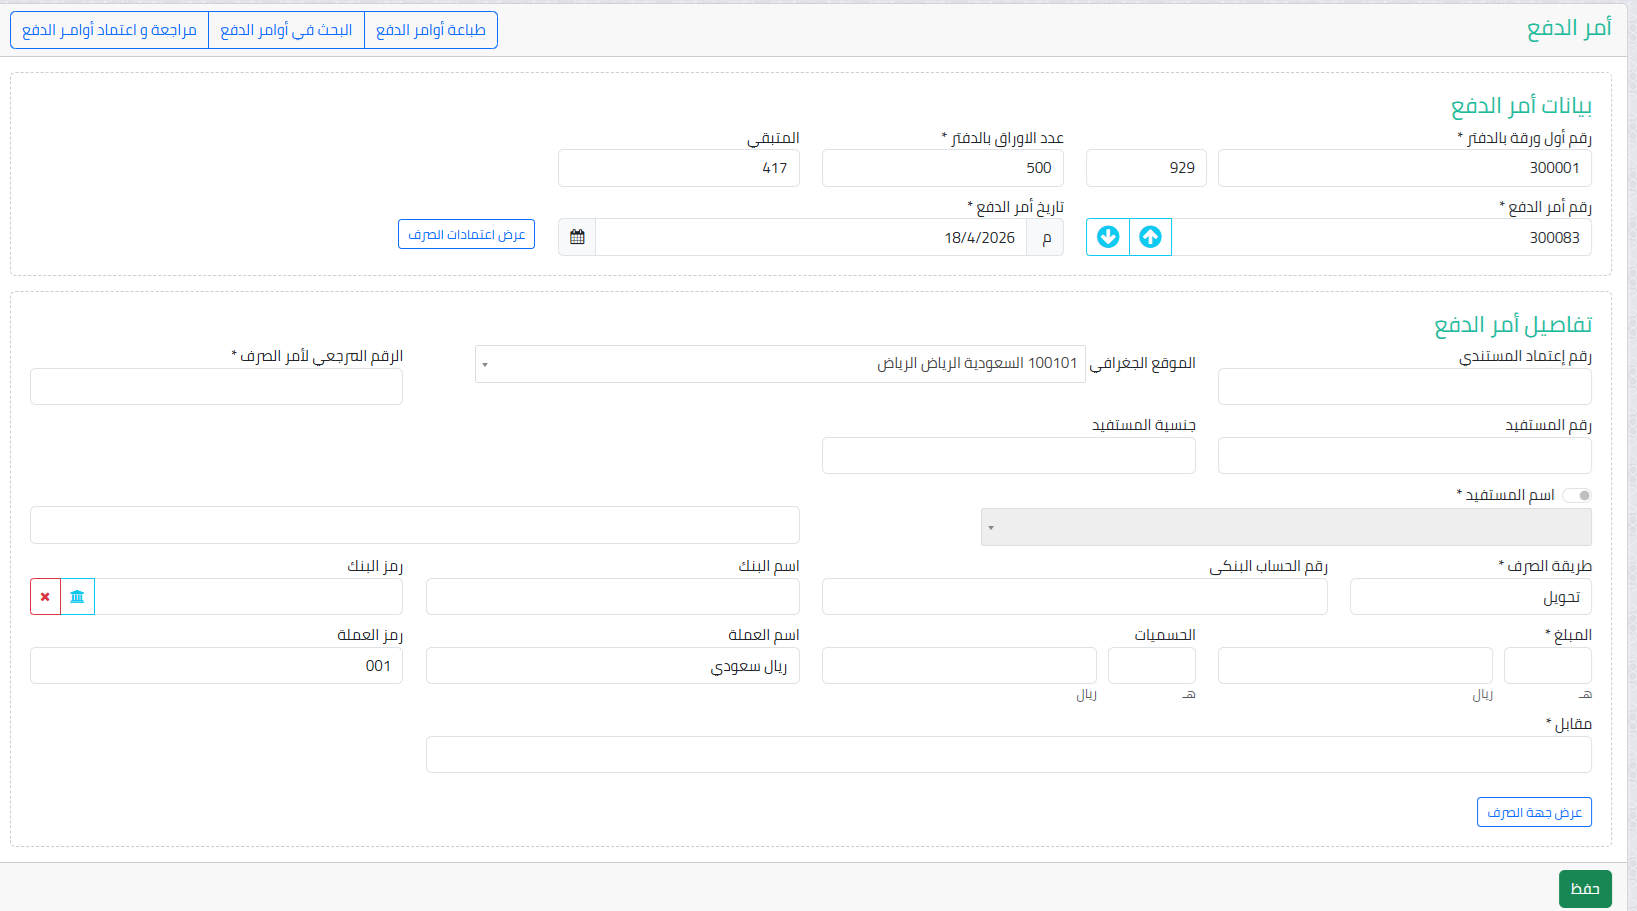This screenshot has height=911, width=1637.
Task: Click the اسم البنك input field
Action: (x=612, y=597)
